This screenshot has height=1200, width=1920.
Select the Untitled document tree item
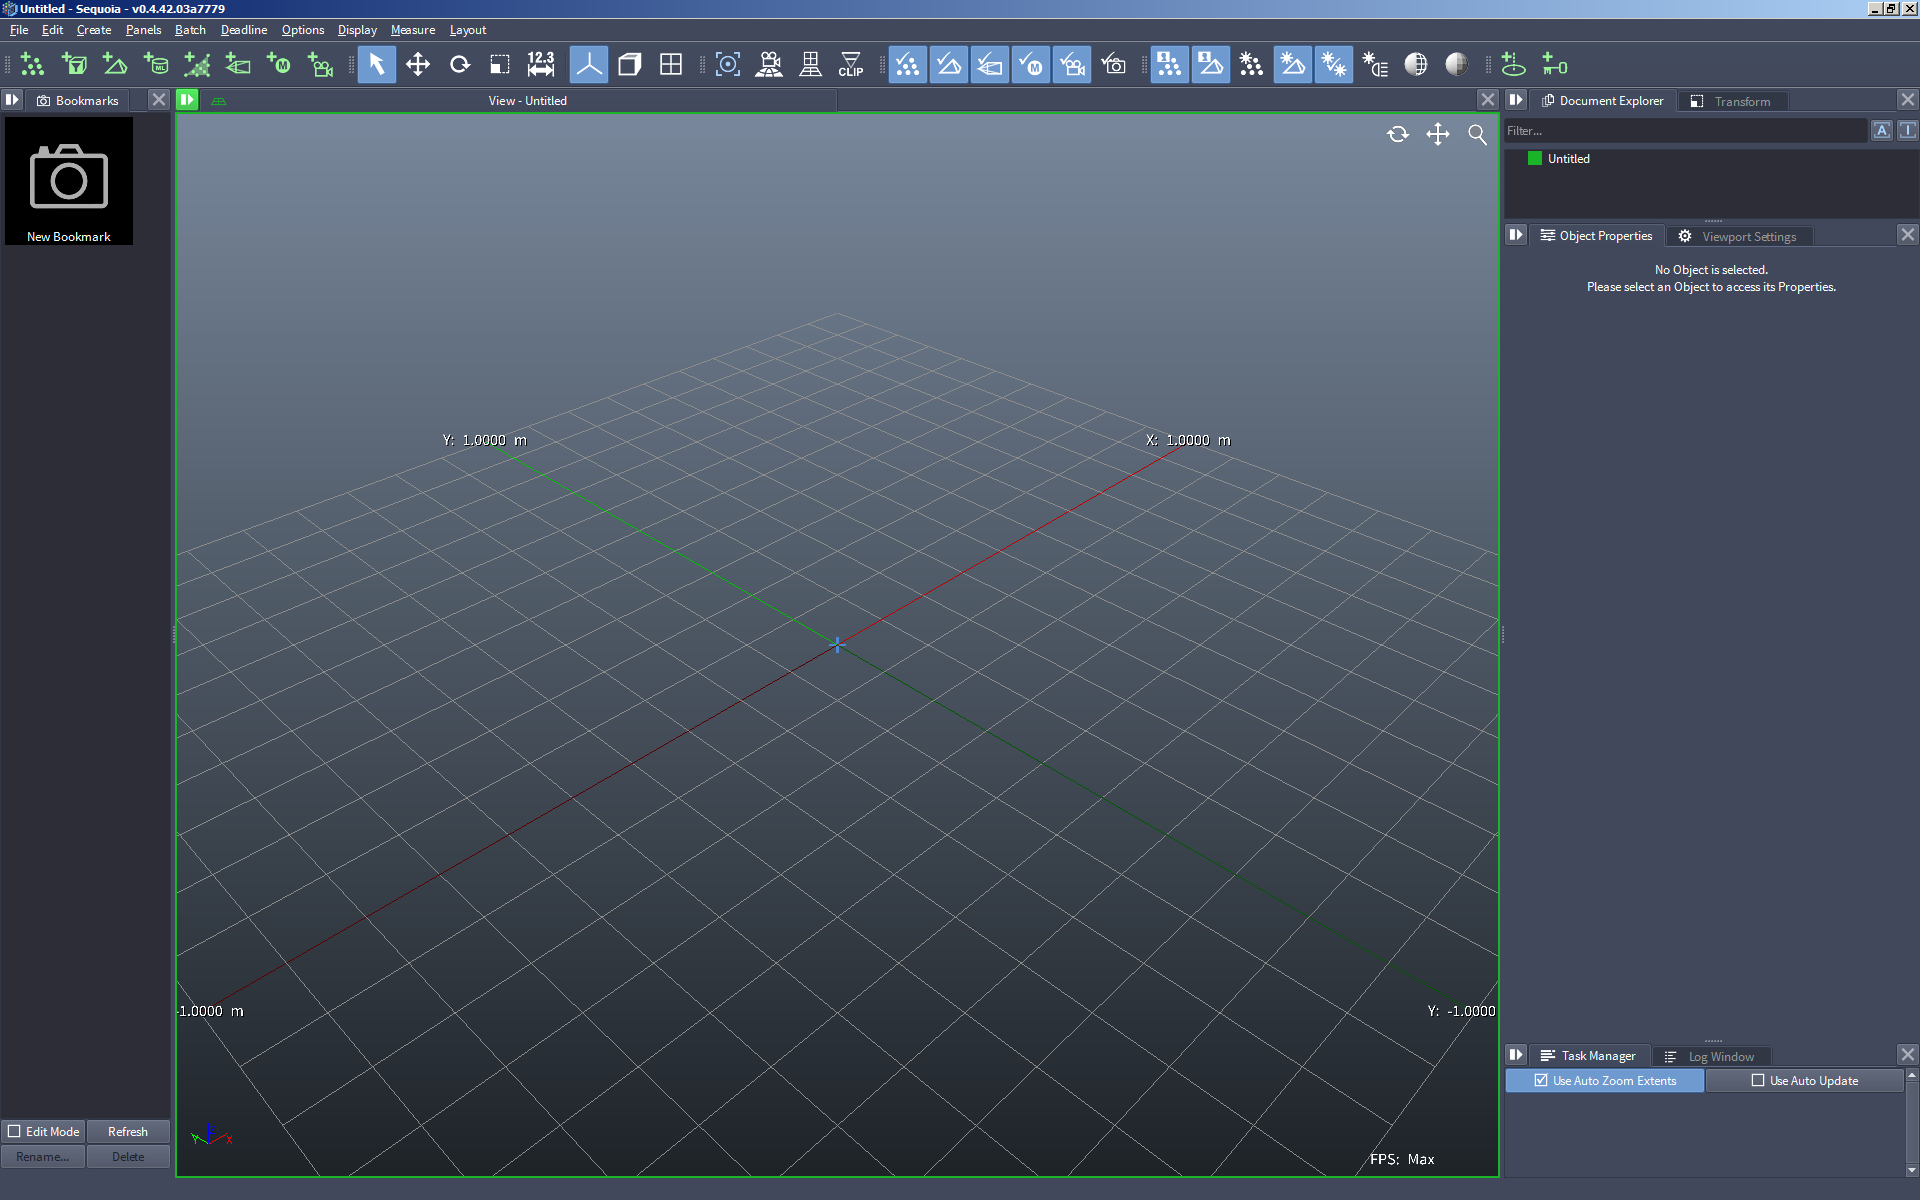(1568, 159)
